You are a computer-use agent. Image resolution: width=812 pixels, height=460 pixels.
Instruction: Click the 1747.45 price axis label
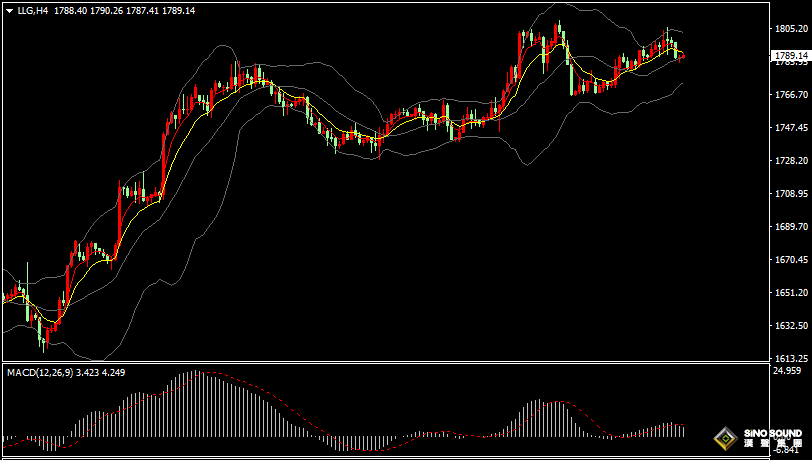(x=790, y=128)
